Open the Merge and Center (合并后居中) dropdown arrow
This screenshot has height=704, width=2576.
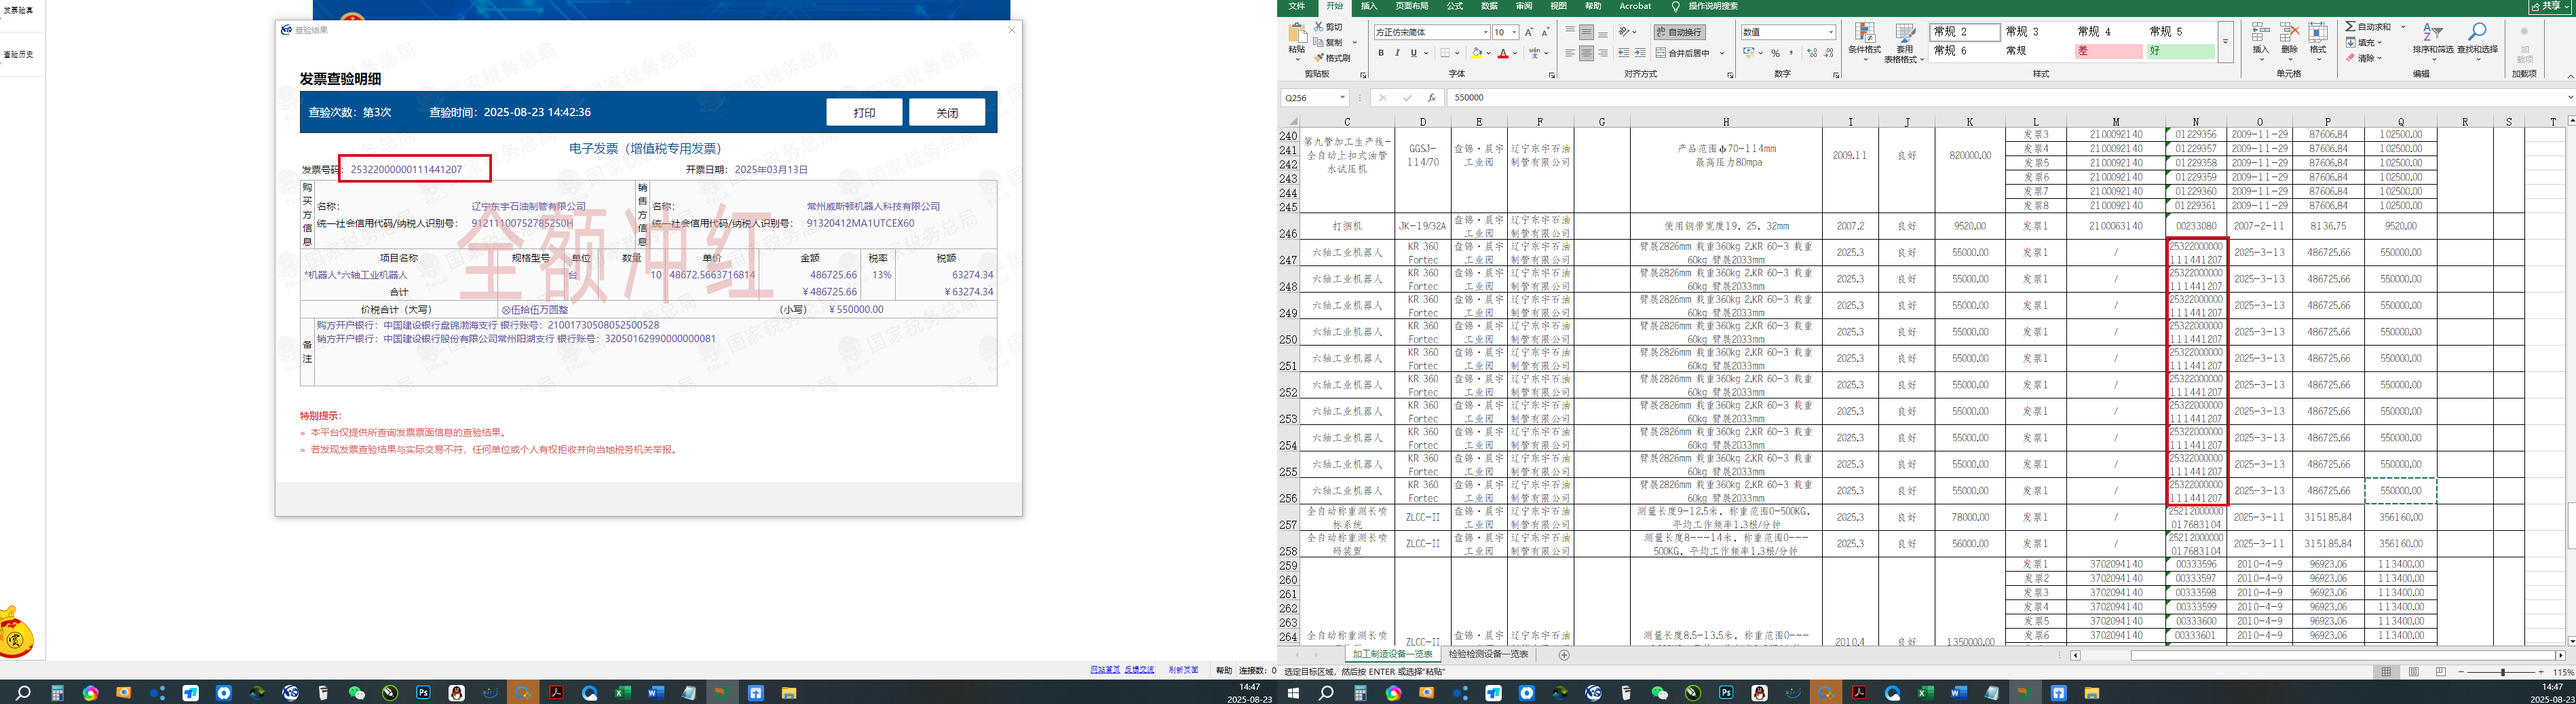[x=1722, y=53]
